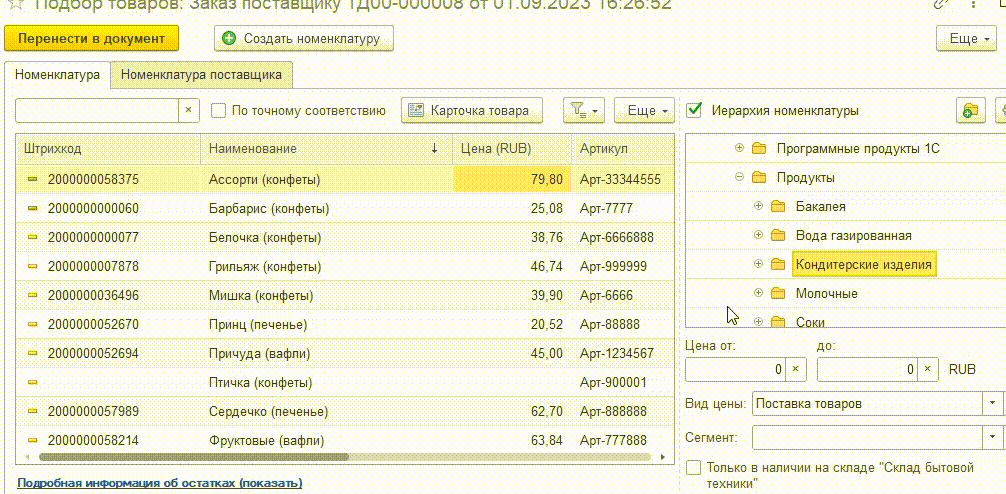Uncheck Иерархия номенклатуры
The height and width of the screenshot is (494, 1006).
tap(694, 110)
